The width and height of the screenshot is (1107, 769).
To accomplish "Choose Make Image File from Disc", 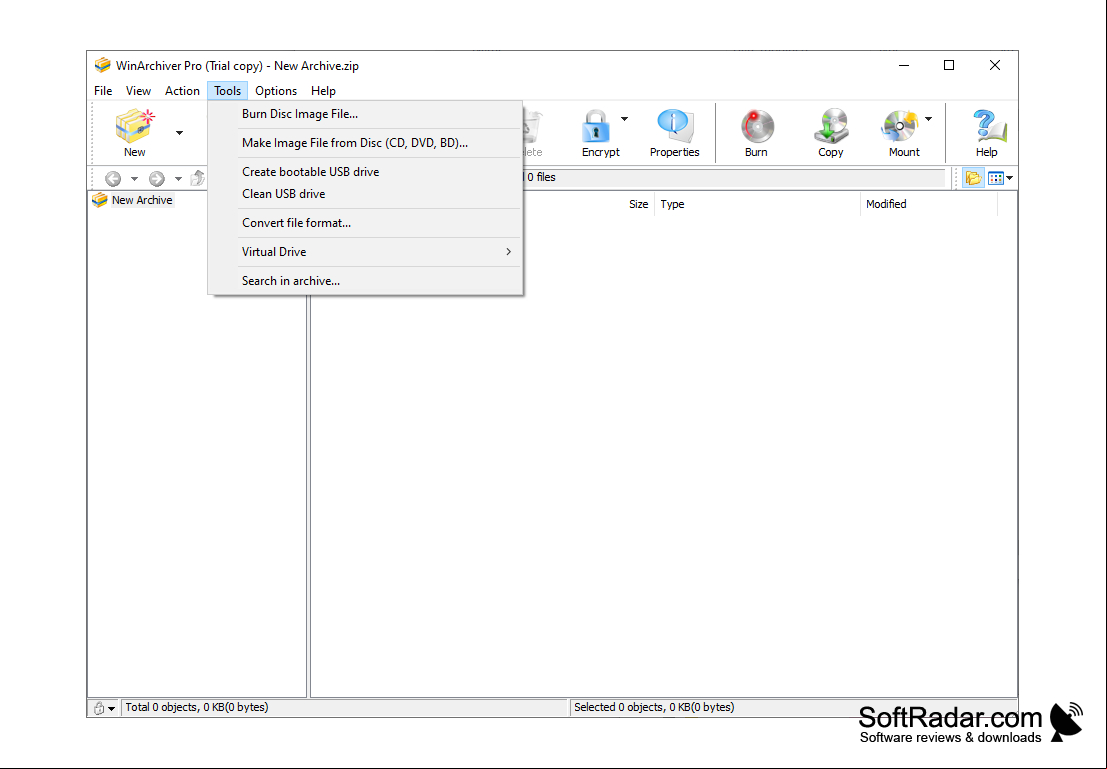I will click(x=366, y=143).
